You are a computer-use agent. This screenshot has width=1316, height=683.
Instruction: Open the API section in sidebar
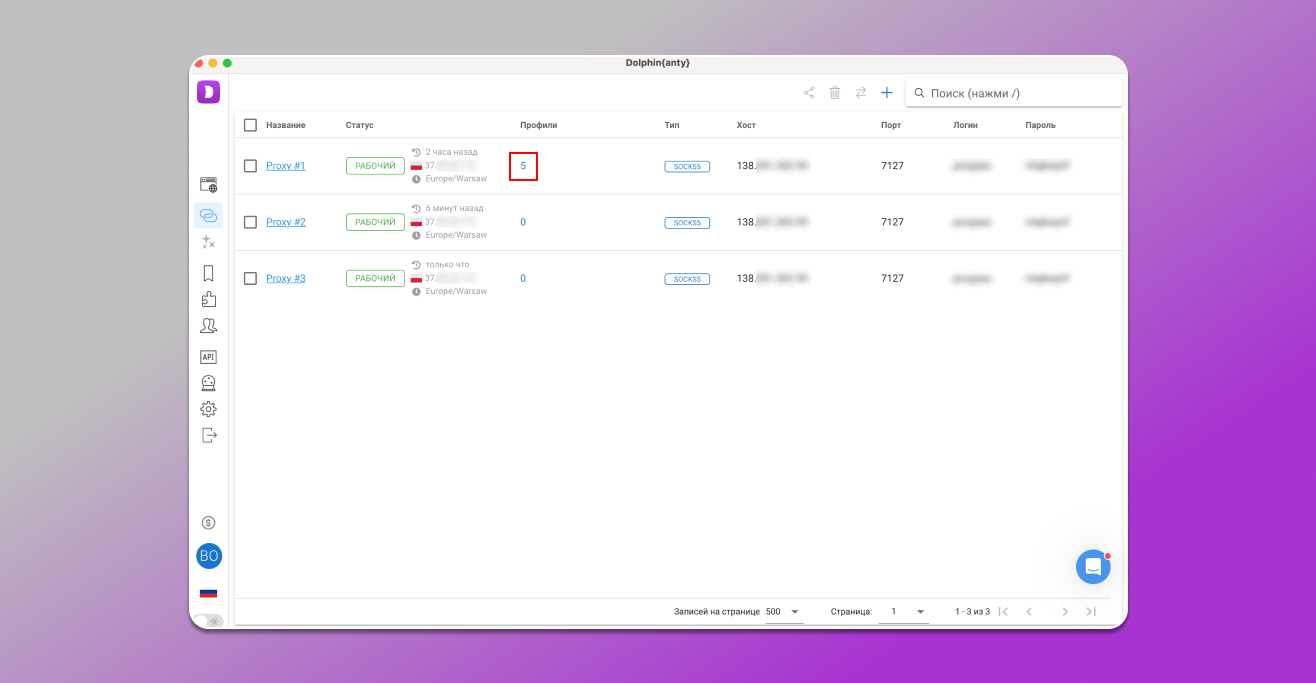[208, 357]
